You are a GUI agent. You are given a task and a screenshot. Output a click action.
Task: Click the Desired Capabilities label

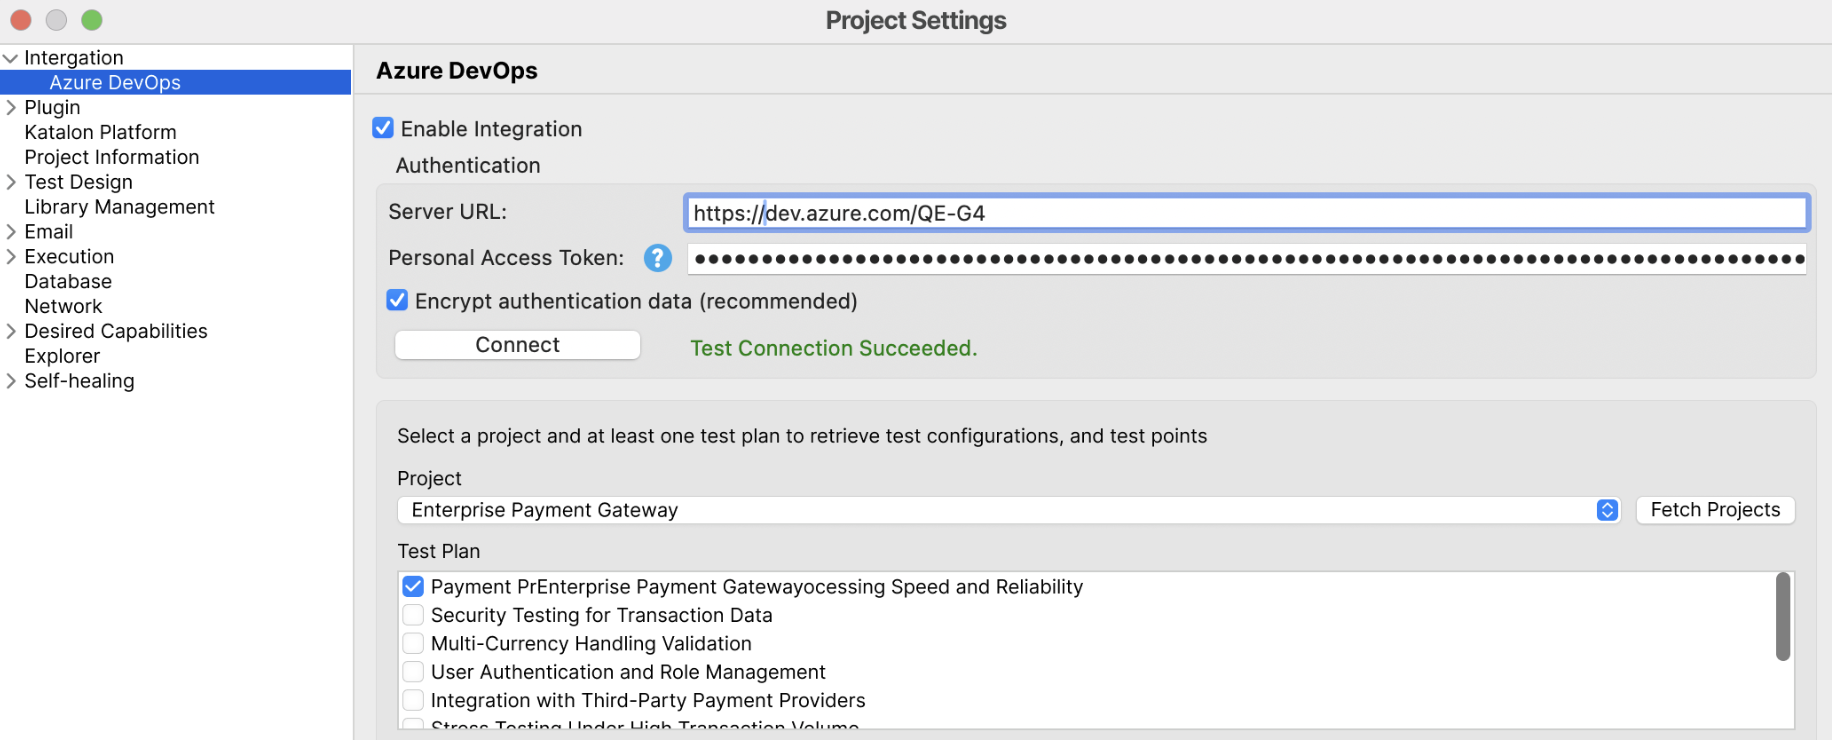pyautogui.click(x=116, y=331)
